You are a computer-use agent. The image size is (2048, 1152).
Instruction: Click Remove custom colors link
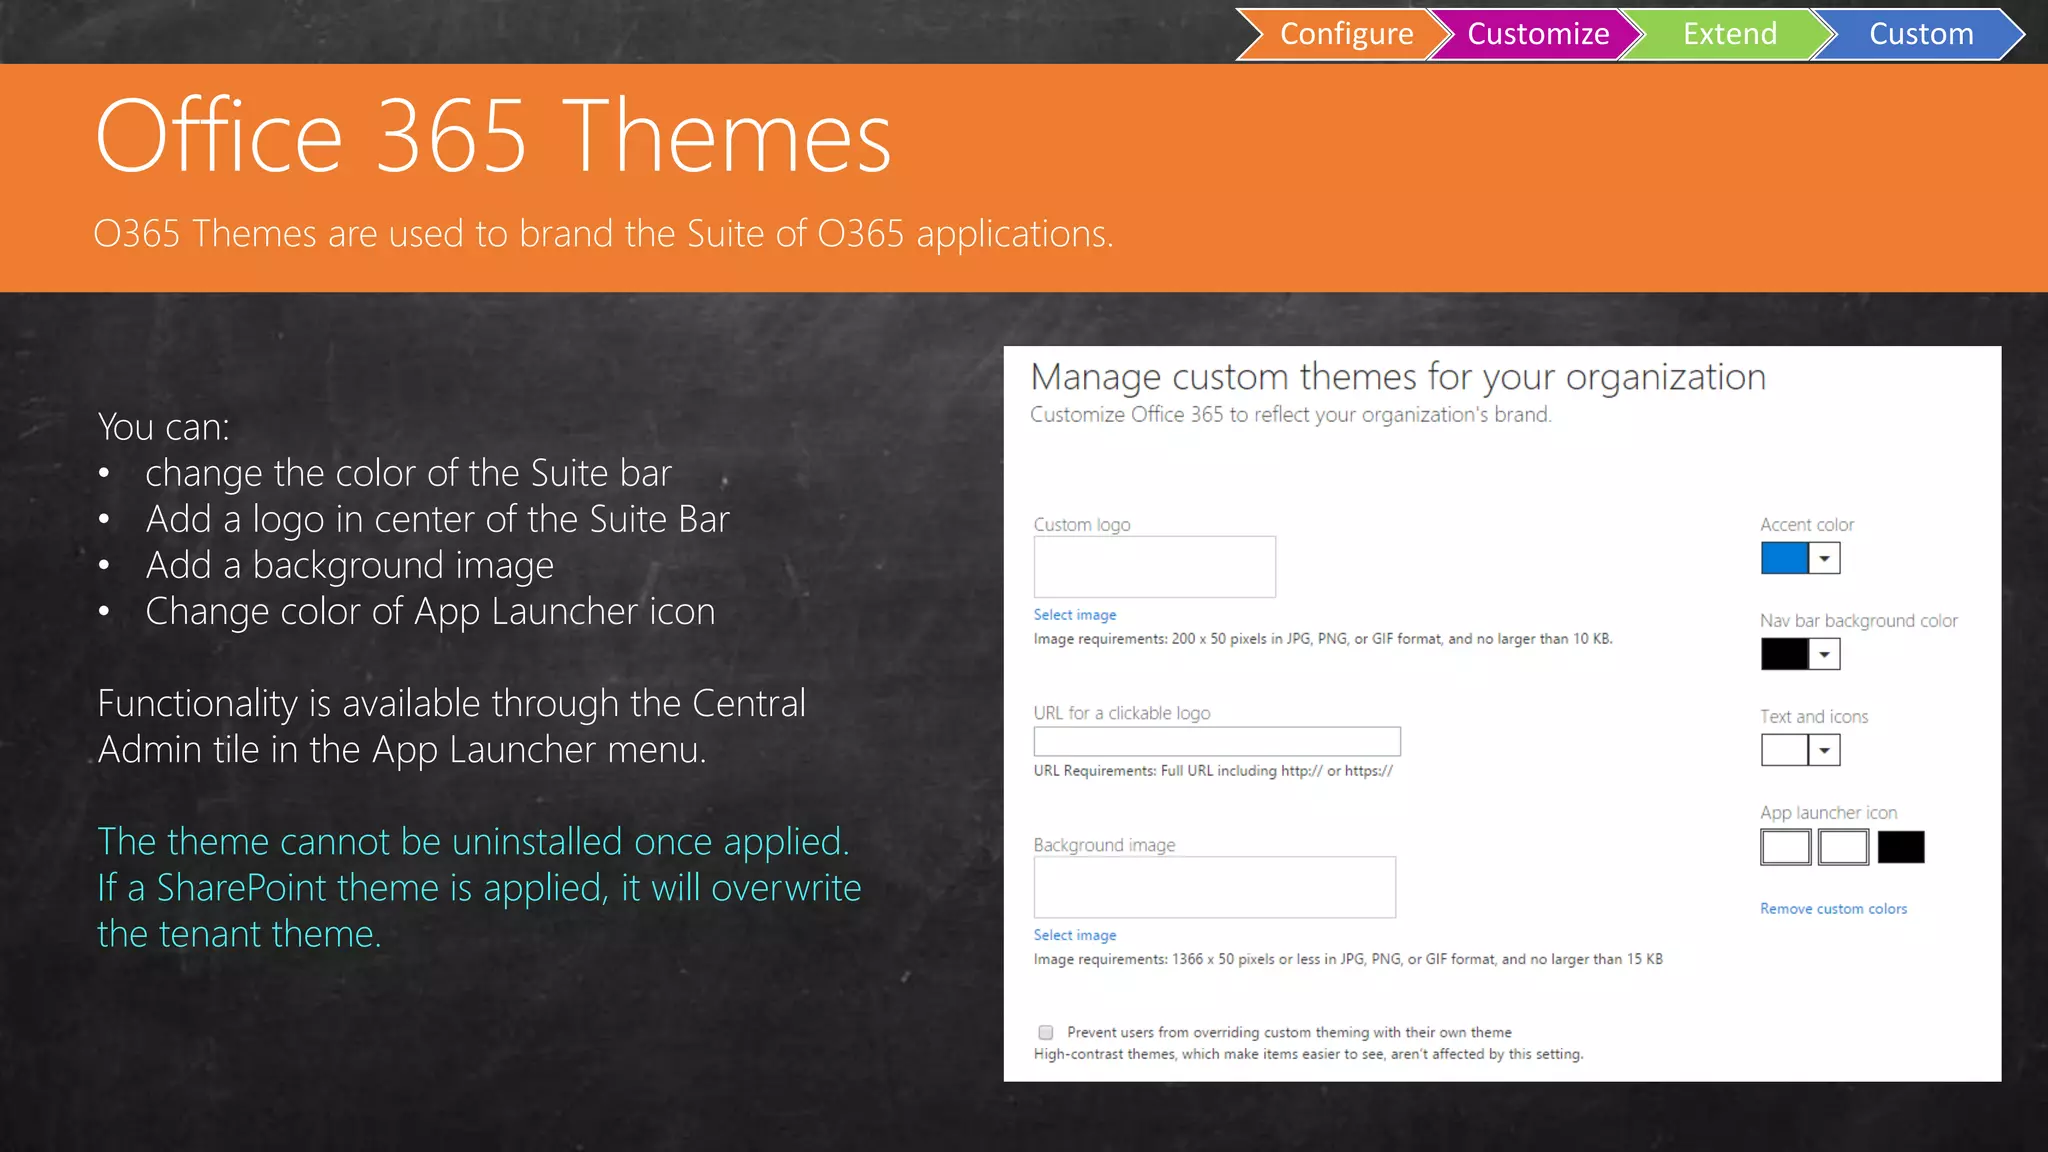point(1833,909)
